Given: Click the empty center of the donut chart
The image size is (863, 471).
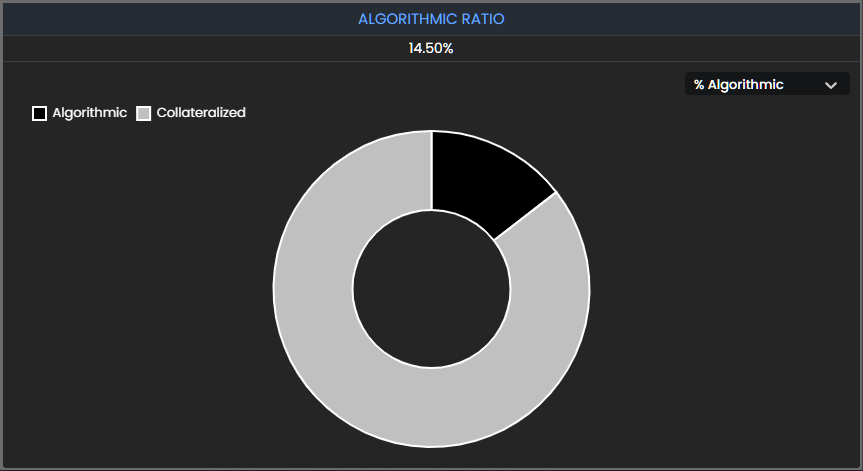Looking at the screenshot, I should click(431, 289).
